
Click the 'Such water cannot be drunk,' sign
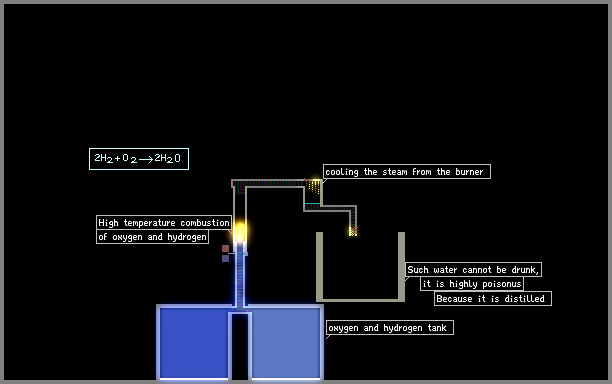click(x=473, y=270)
